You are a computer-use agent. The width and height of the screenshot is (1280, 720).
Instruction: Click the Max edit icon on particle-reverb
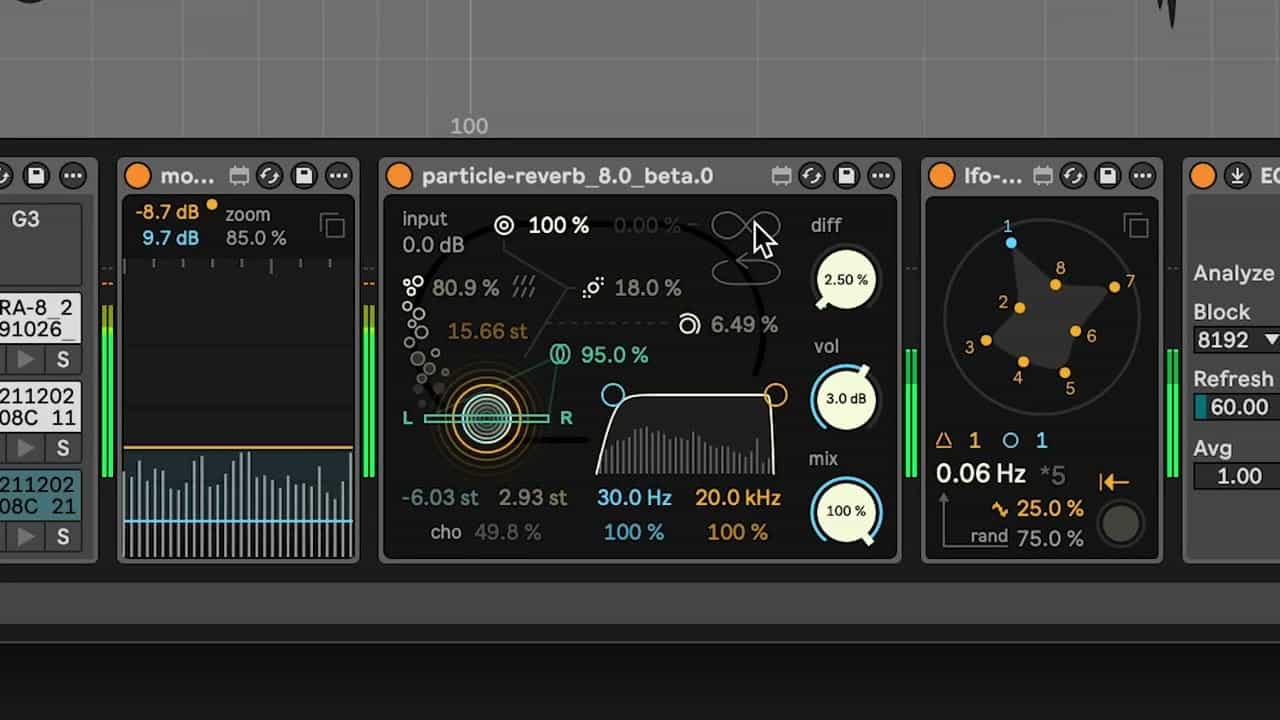tap(781, 176)
